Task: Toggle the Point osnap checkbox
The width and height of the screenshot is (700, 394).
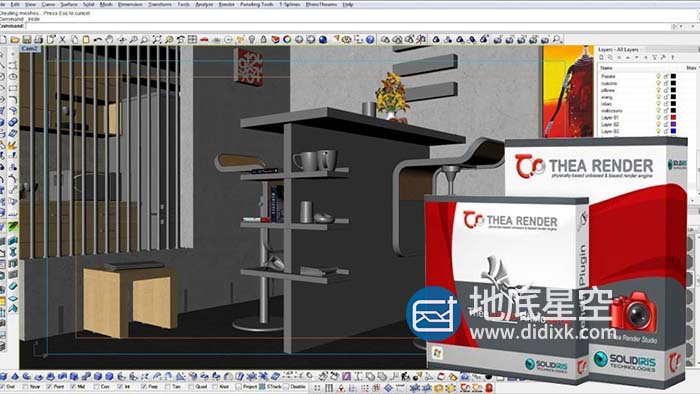Action: 49,387
